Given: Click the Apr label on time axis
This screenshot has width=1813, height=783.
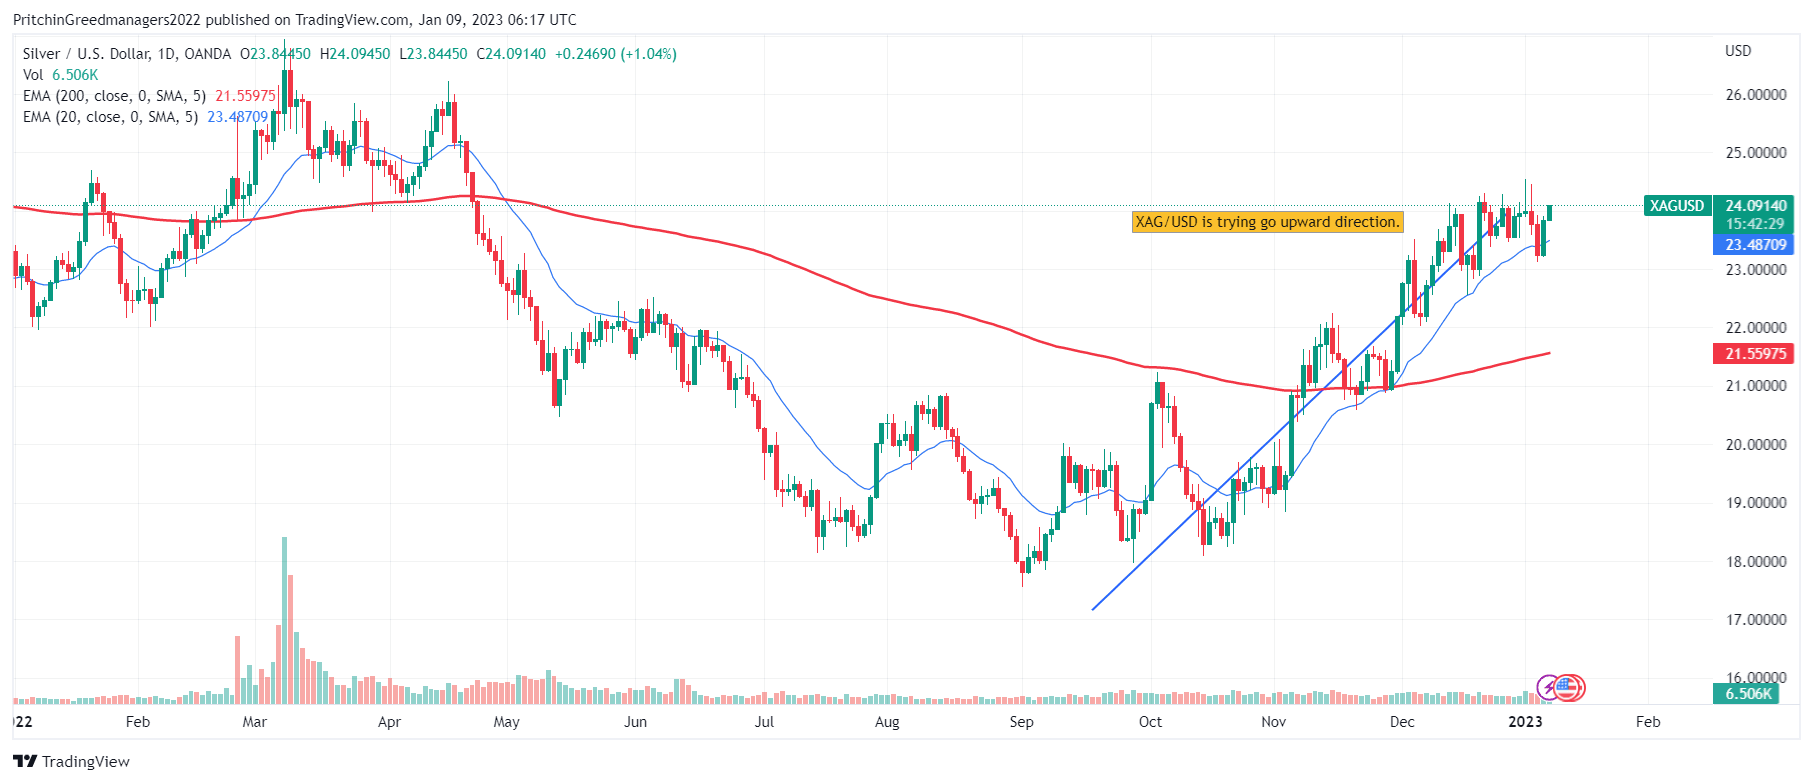Looking at the screenshot, I should (x=389, y=722).
